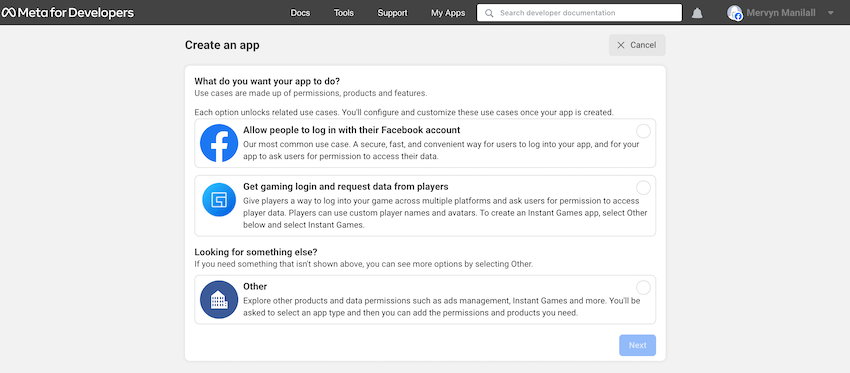Click the Mervyn Manilall profile avatar

735,13
